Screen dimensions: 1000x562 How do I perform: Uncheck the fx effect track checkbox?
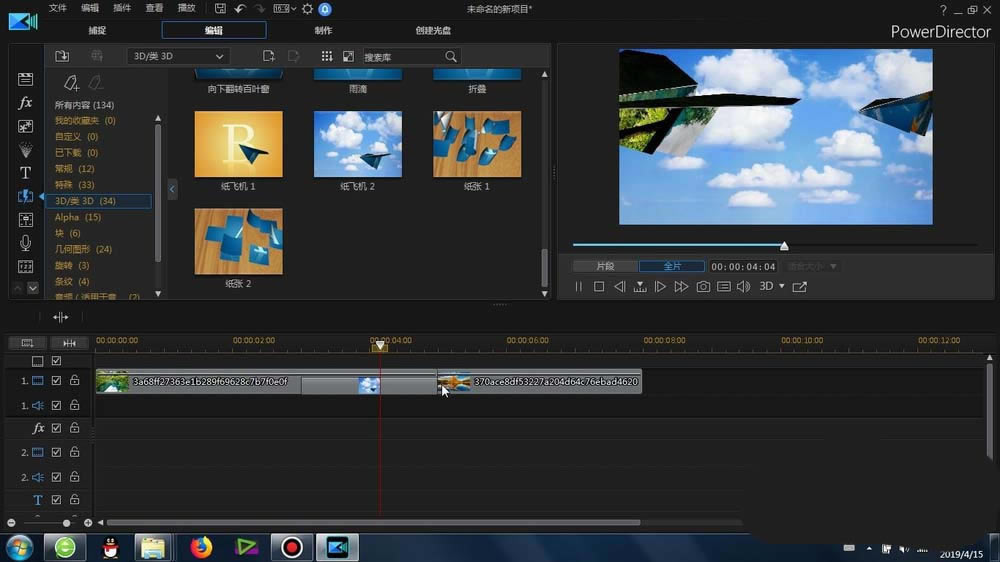tap(57, 428)
